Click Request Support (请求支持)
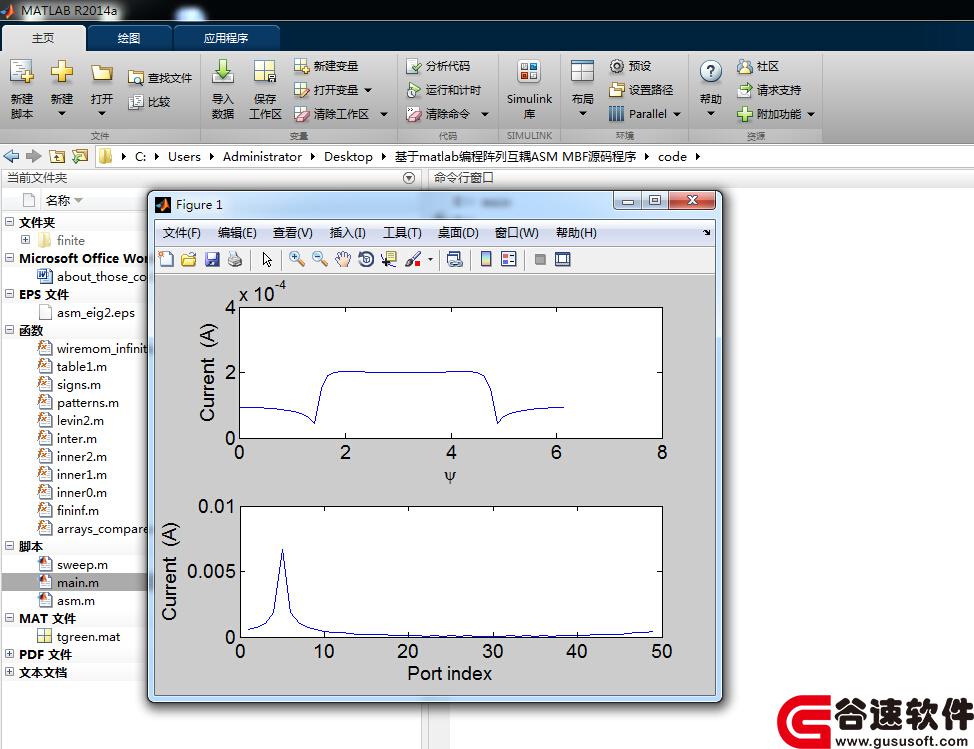The height and width of the screenshot is (749, 974). (769, 90)
